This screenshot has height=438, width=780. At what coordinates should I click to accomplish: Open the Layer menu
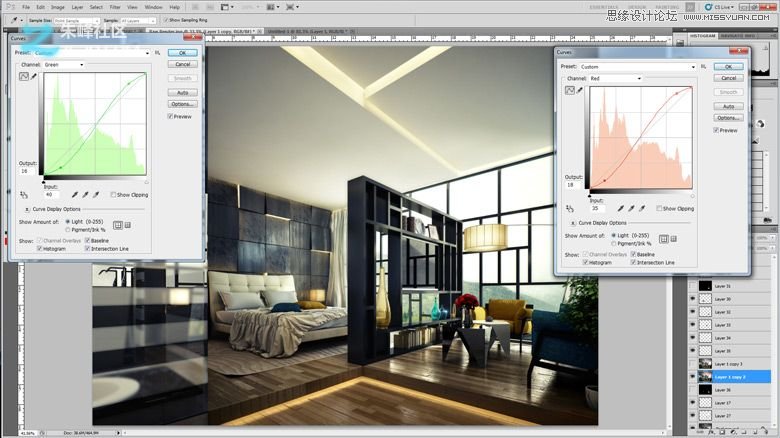[x=78, y=7]
